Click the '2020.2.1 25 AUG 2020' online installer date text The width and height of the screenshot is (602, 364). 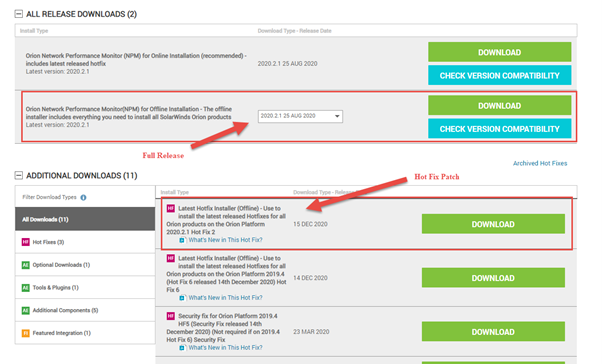[x=288, y=64]
